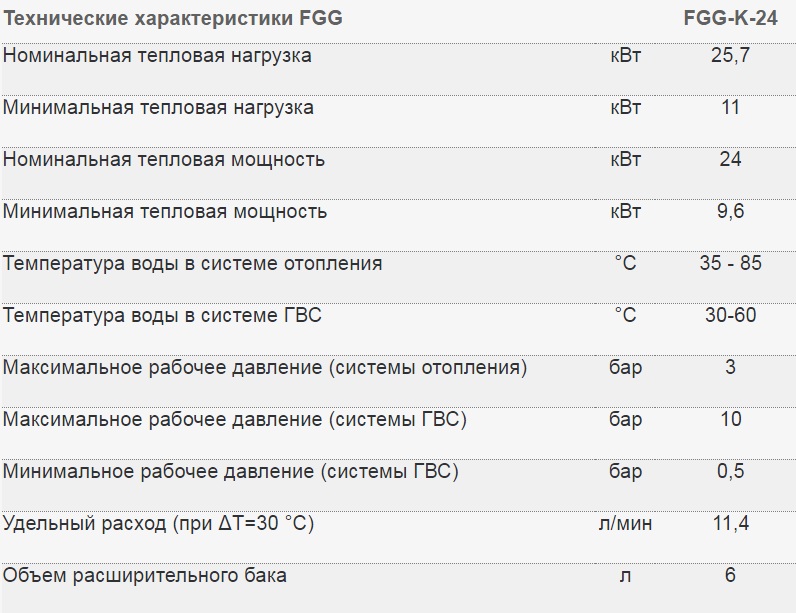Screen dimensions: 796x613
Task: Select the л/мин unit cell
Action: click(625, 524)
